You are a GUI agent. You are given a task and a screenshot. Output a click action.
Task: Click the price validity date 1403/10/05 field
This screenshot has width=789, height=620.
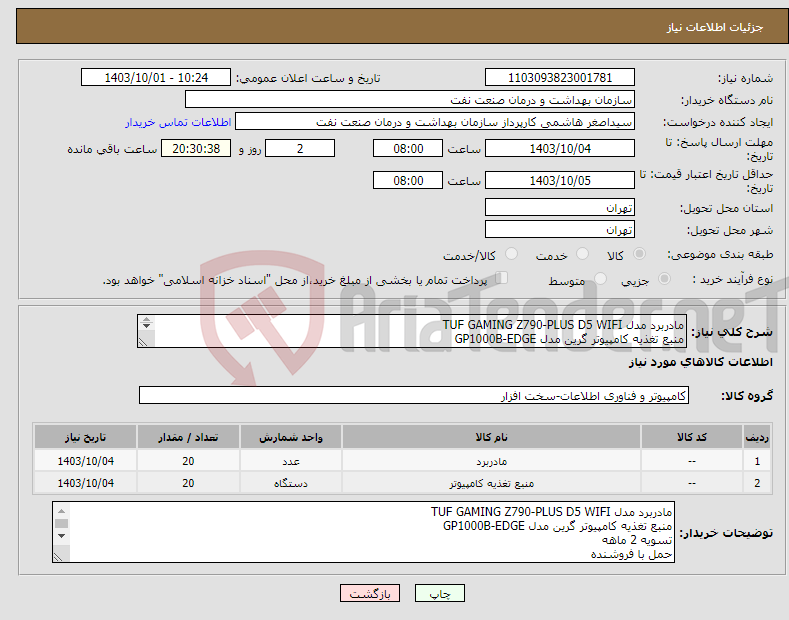tap(560, 181)
